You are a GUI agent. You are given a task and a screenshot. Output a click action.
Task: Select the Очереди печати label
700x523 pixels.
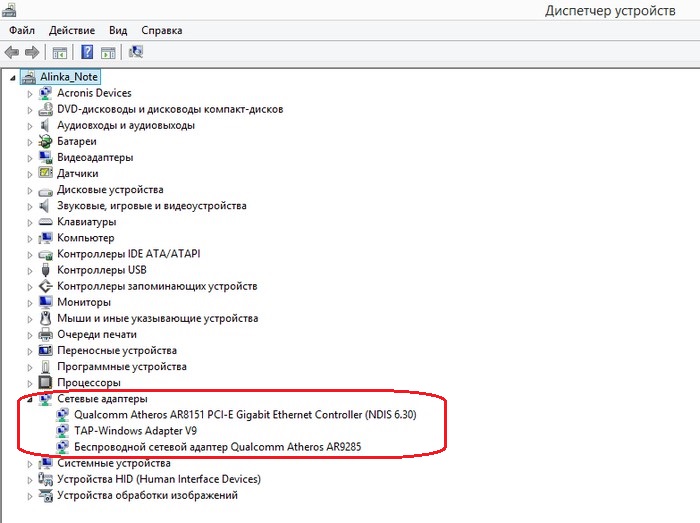pyautogui.click(x=97, y=334)
